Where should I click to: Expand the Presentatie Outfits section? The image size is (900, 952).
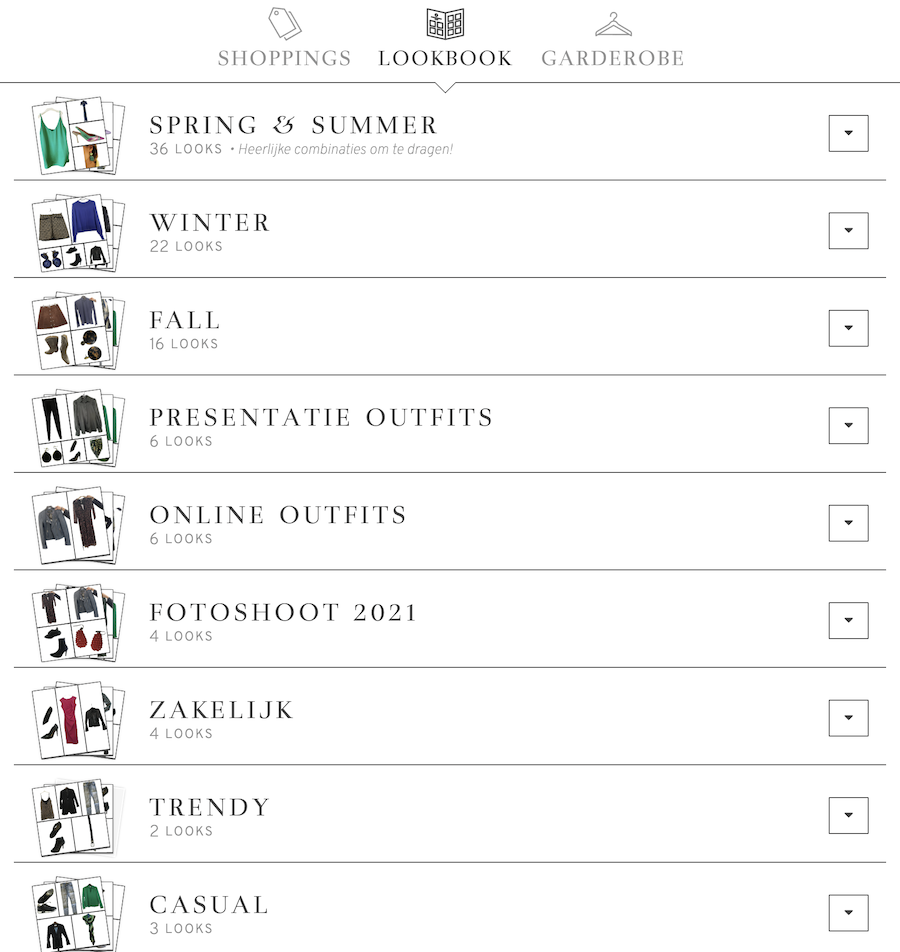848,425
